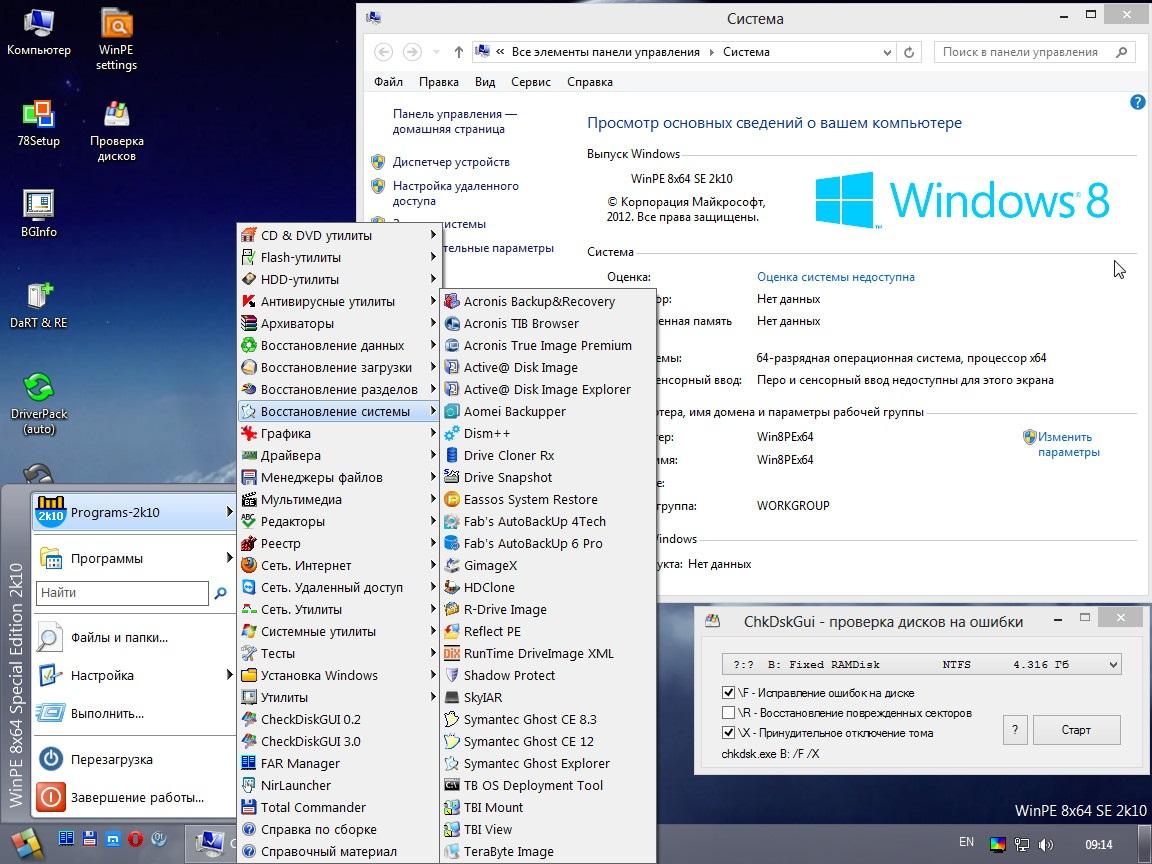1152x864 pixels.
Task: Open the Сервис menu in the Система window
Action: (x=530, y=82)
